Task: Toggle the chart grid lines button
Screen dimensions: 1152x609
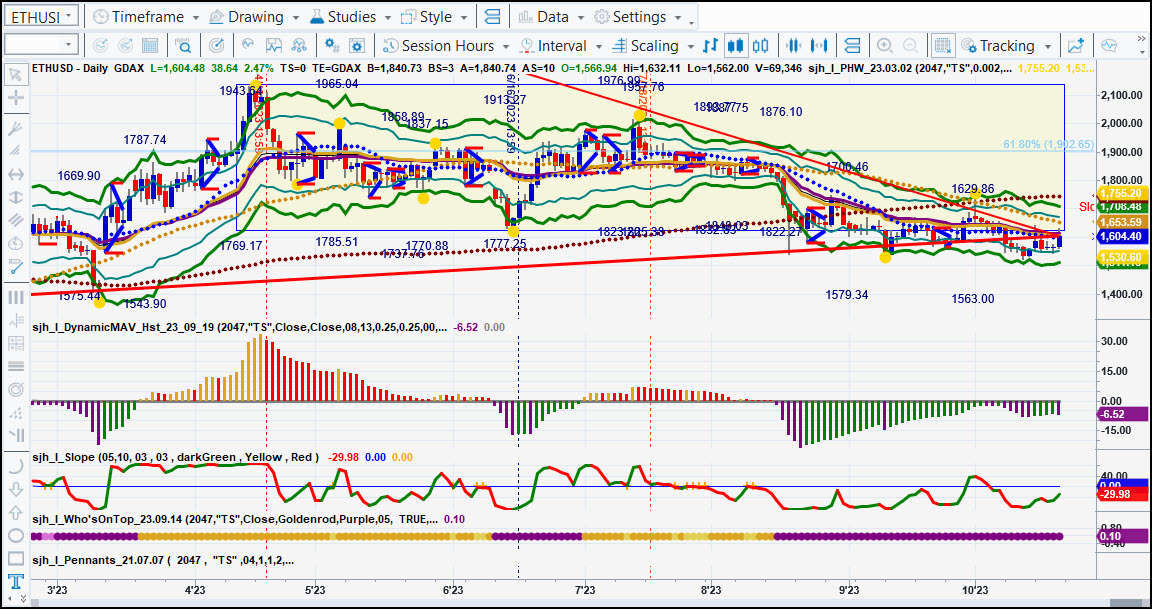Action: point(943,46)
